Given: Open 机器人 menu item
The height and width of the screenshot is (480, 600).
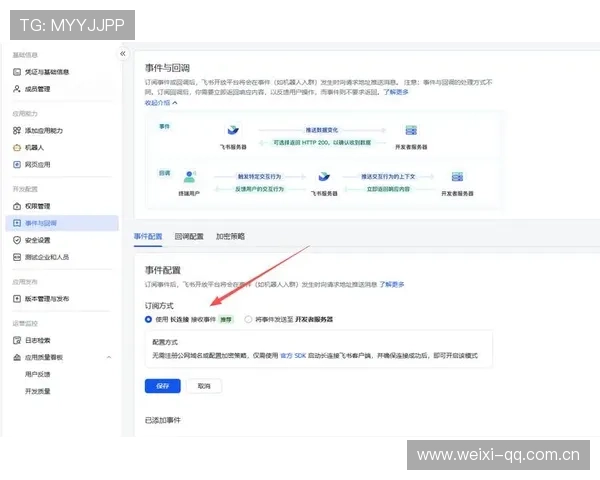Looking at the screenshot, I should pos(34,147).
